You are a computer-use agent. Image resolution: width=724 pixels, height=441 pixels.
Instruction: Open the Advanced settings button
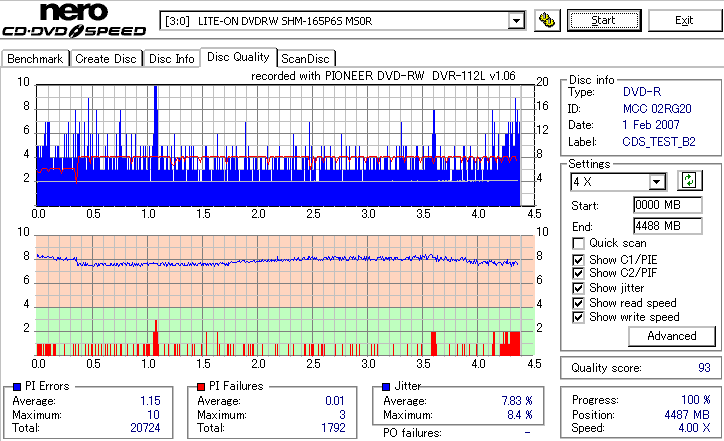pos(672,336)
